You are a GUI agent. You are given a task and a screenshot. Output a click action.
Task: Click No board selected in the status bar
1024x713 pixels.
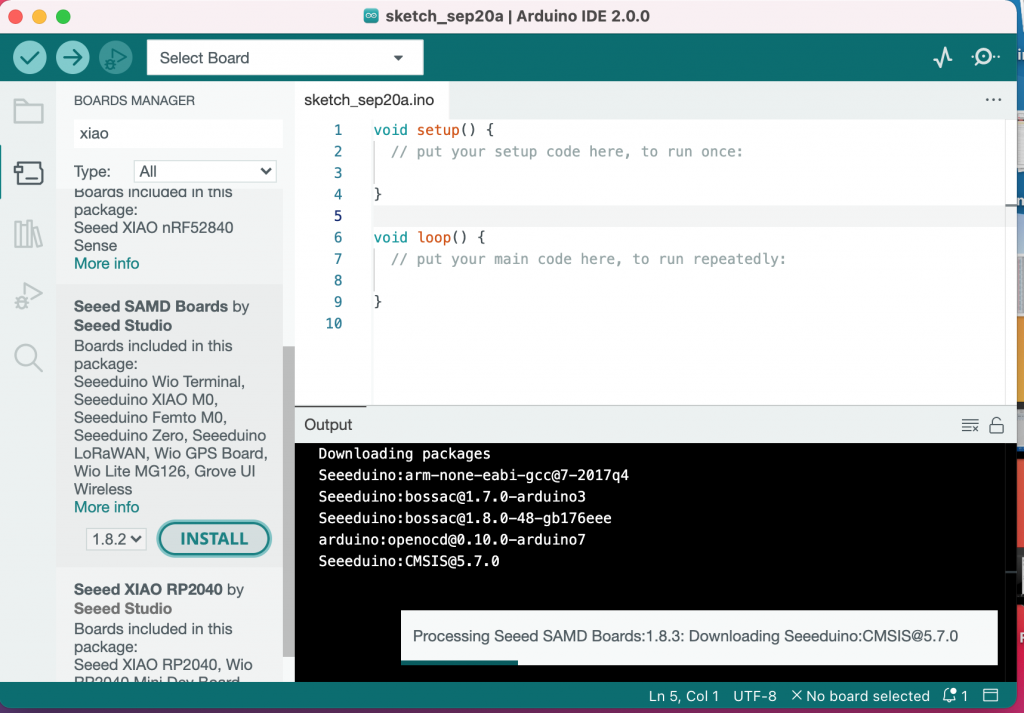click(x=860, y=696)
